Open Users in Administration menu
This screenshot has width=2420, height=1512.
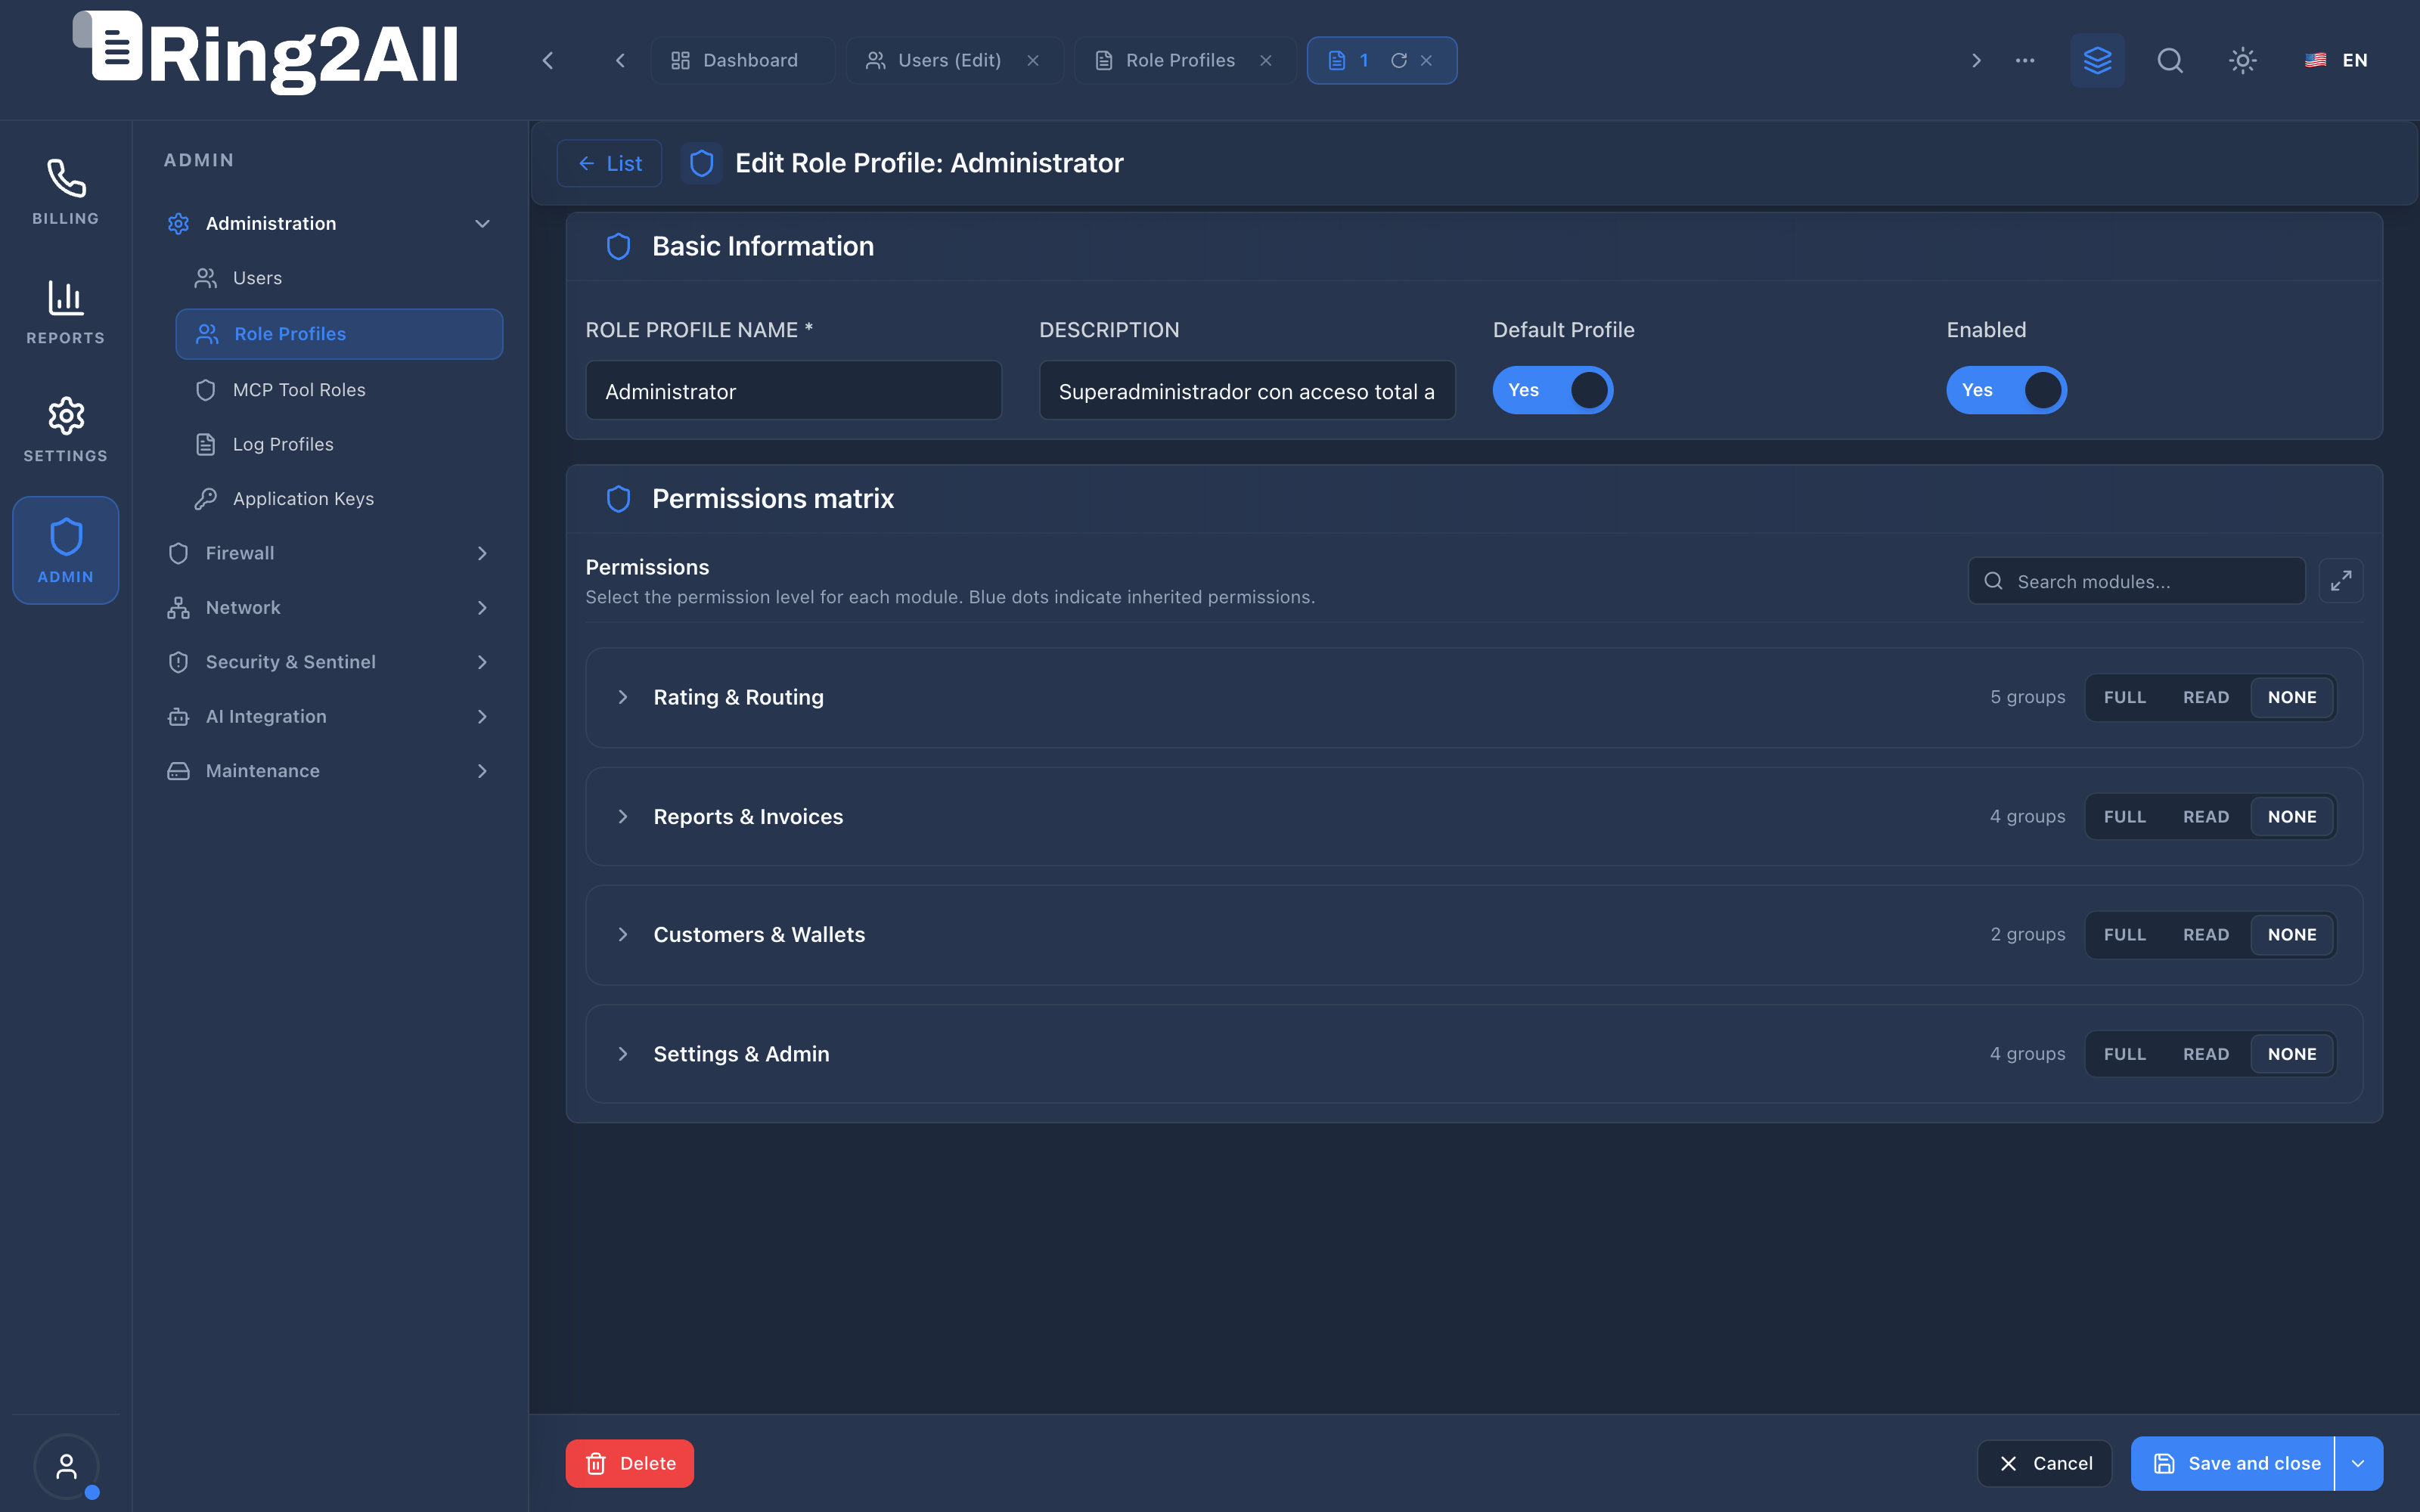point(339,278)
